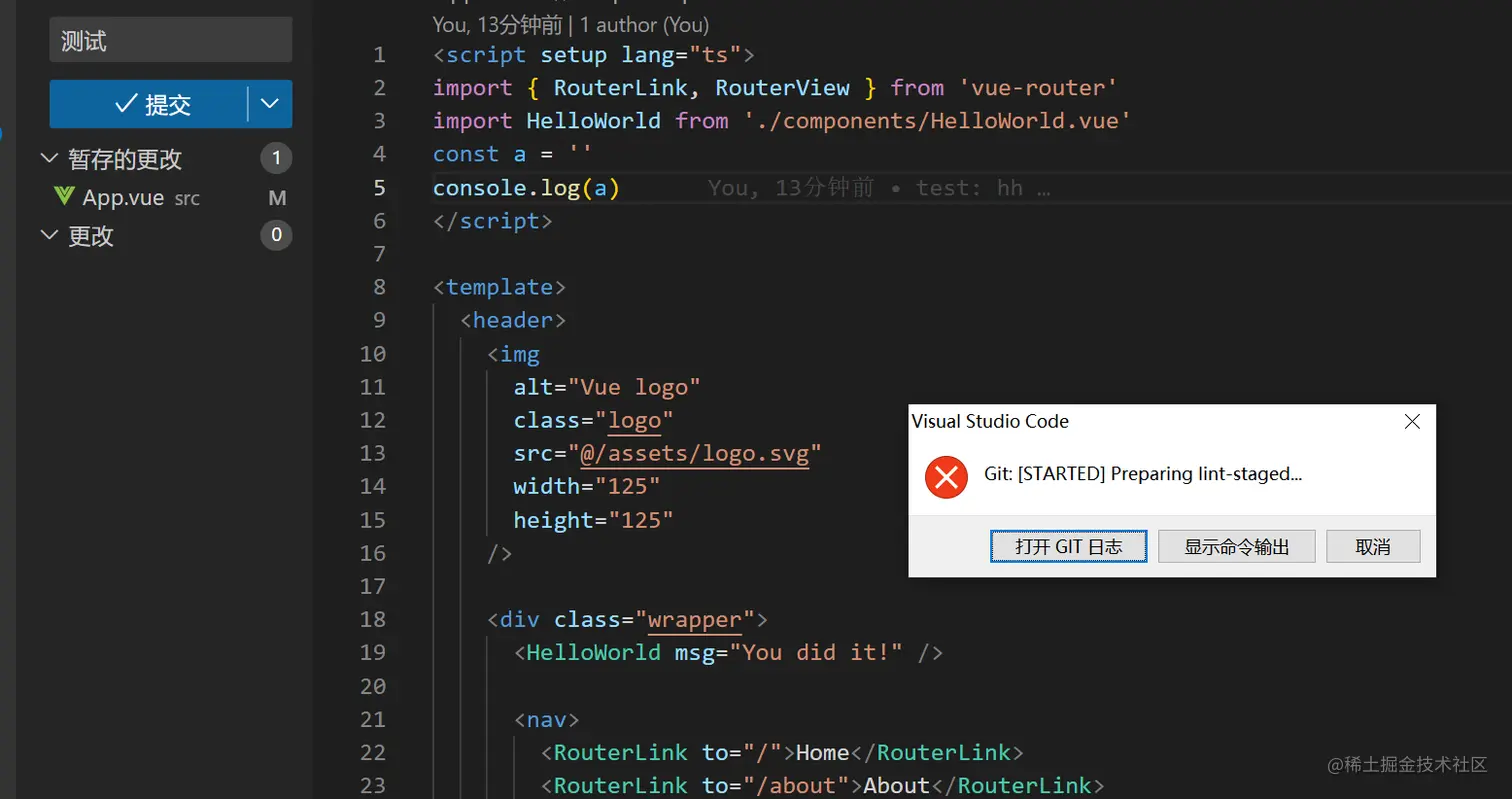
Task: Collapse the 暂存的更改 section
Action: click(49, 159)
